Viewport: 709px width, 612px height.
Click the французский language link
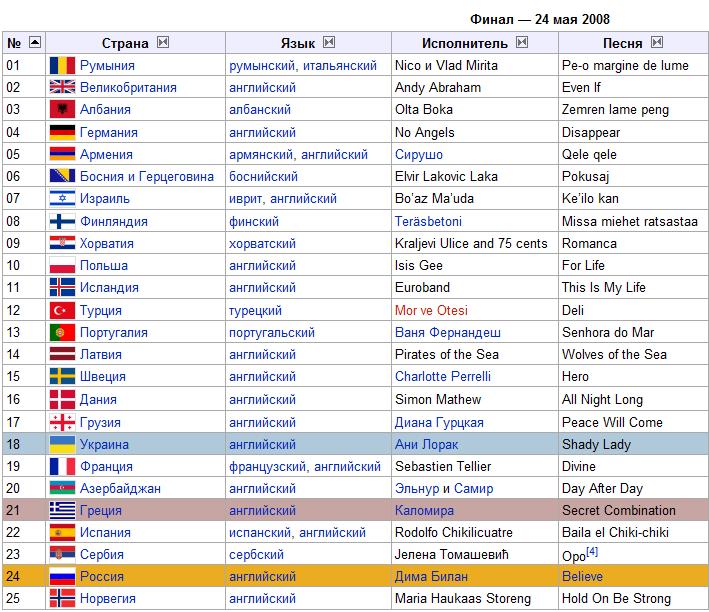coord(268,466)
